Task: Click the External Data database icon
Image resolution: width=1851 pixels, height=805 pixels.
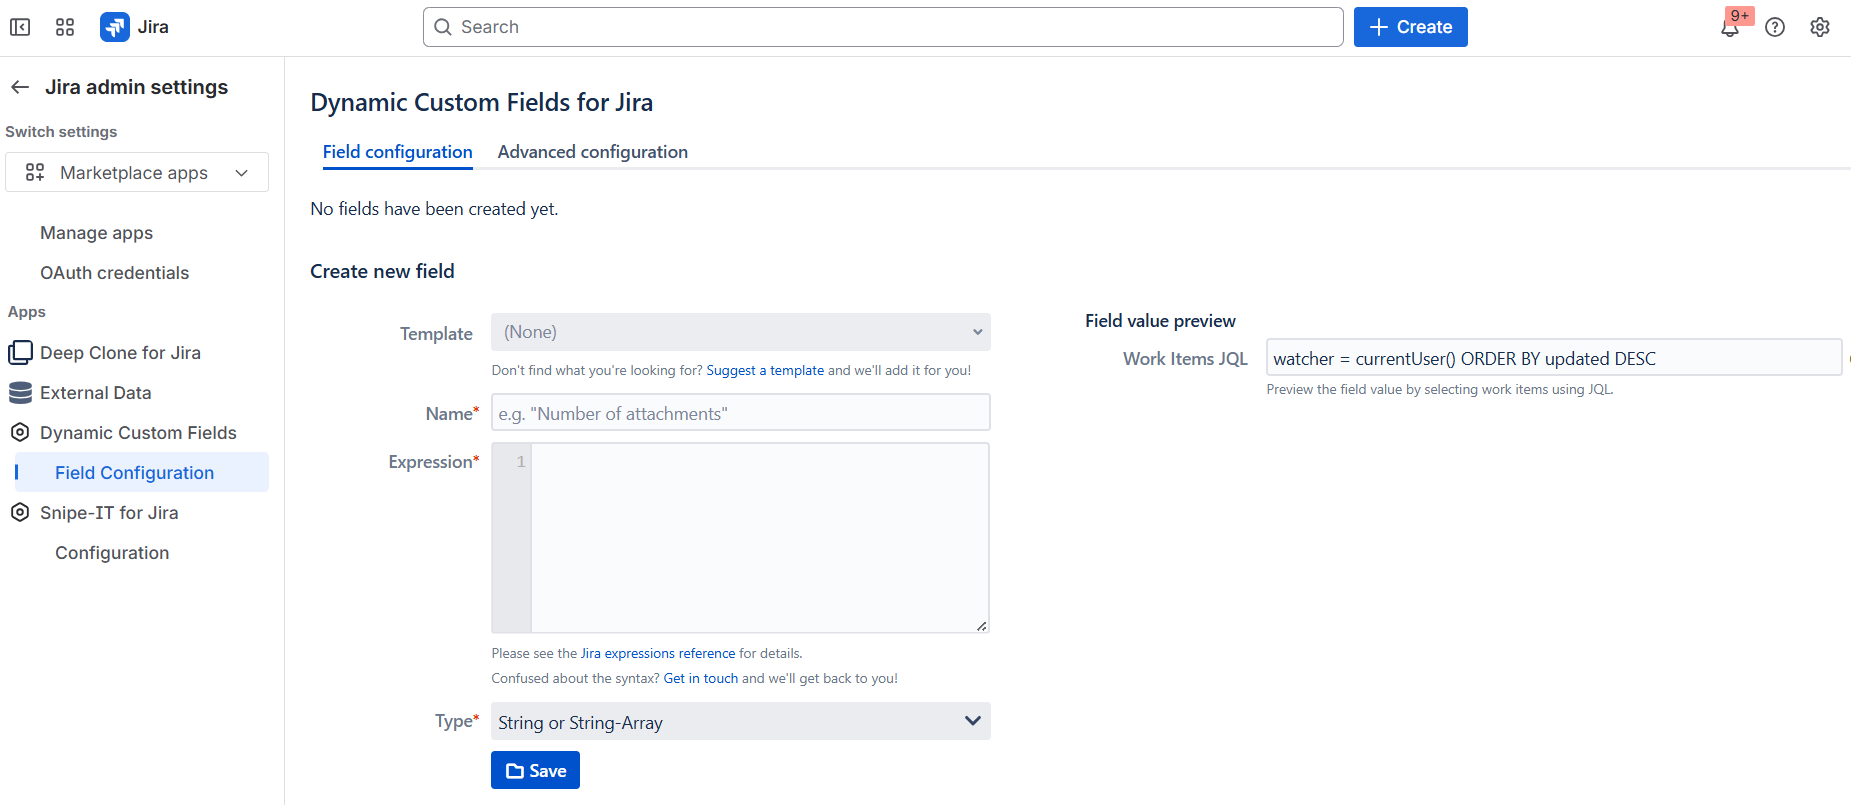Action: coord(20,393)
